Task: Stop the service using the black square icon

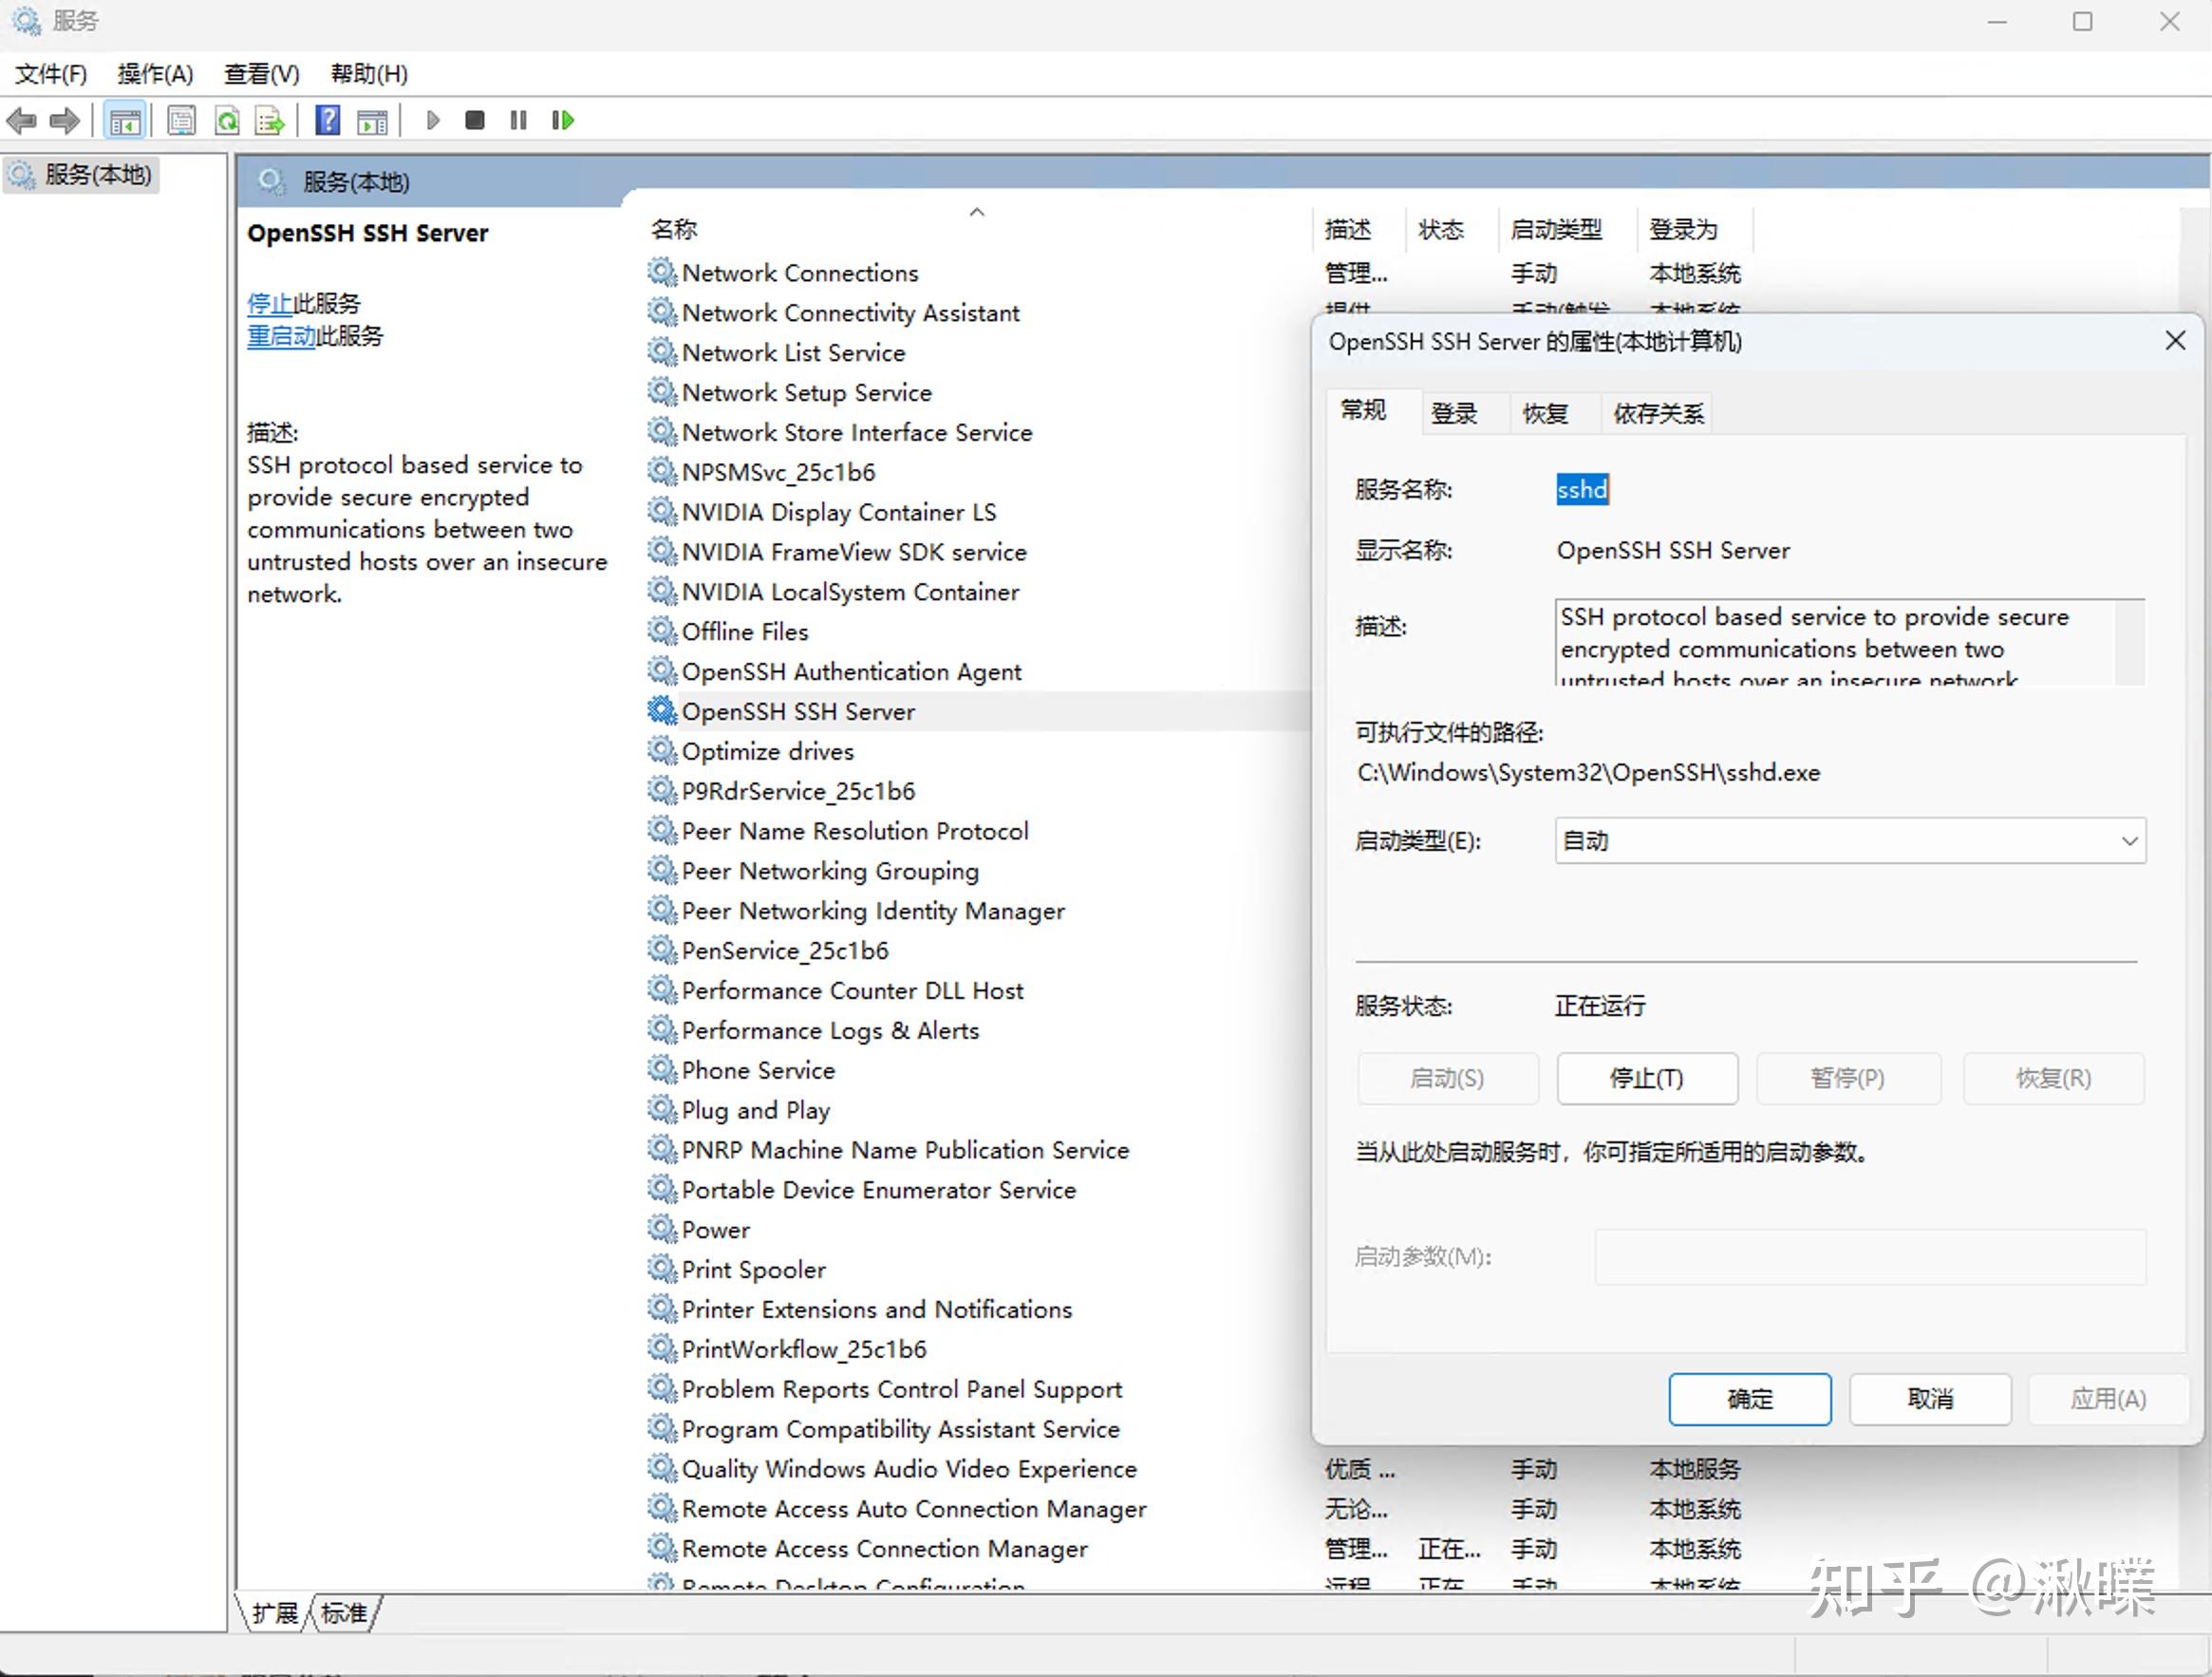Action: (474, 120)
